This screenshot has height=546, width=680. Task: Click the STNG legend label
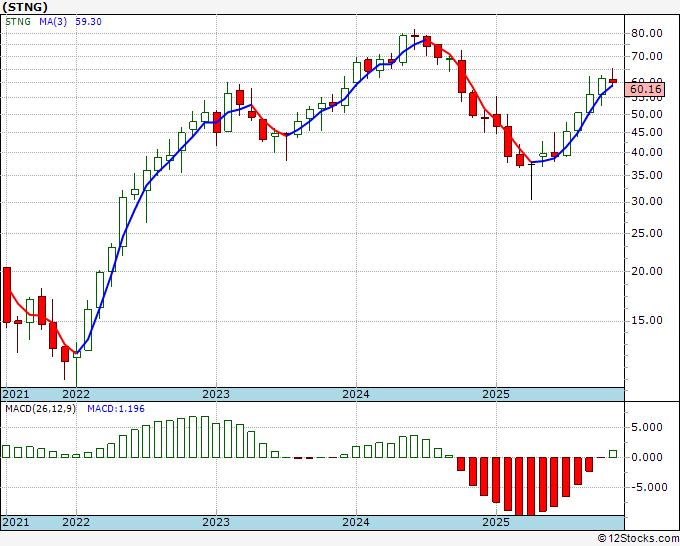(18, 22)
